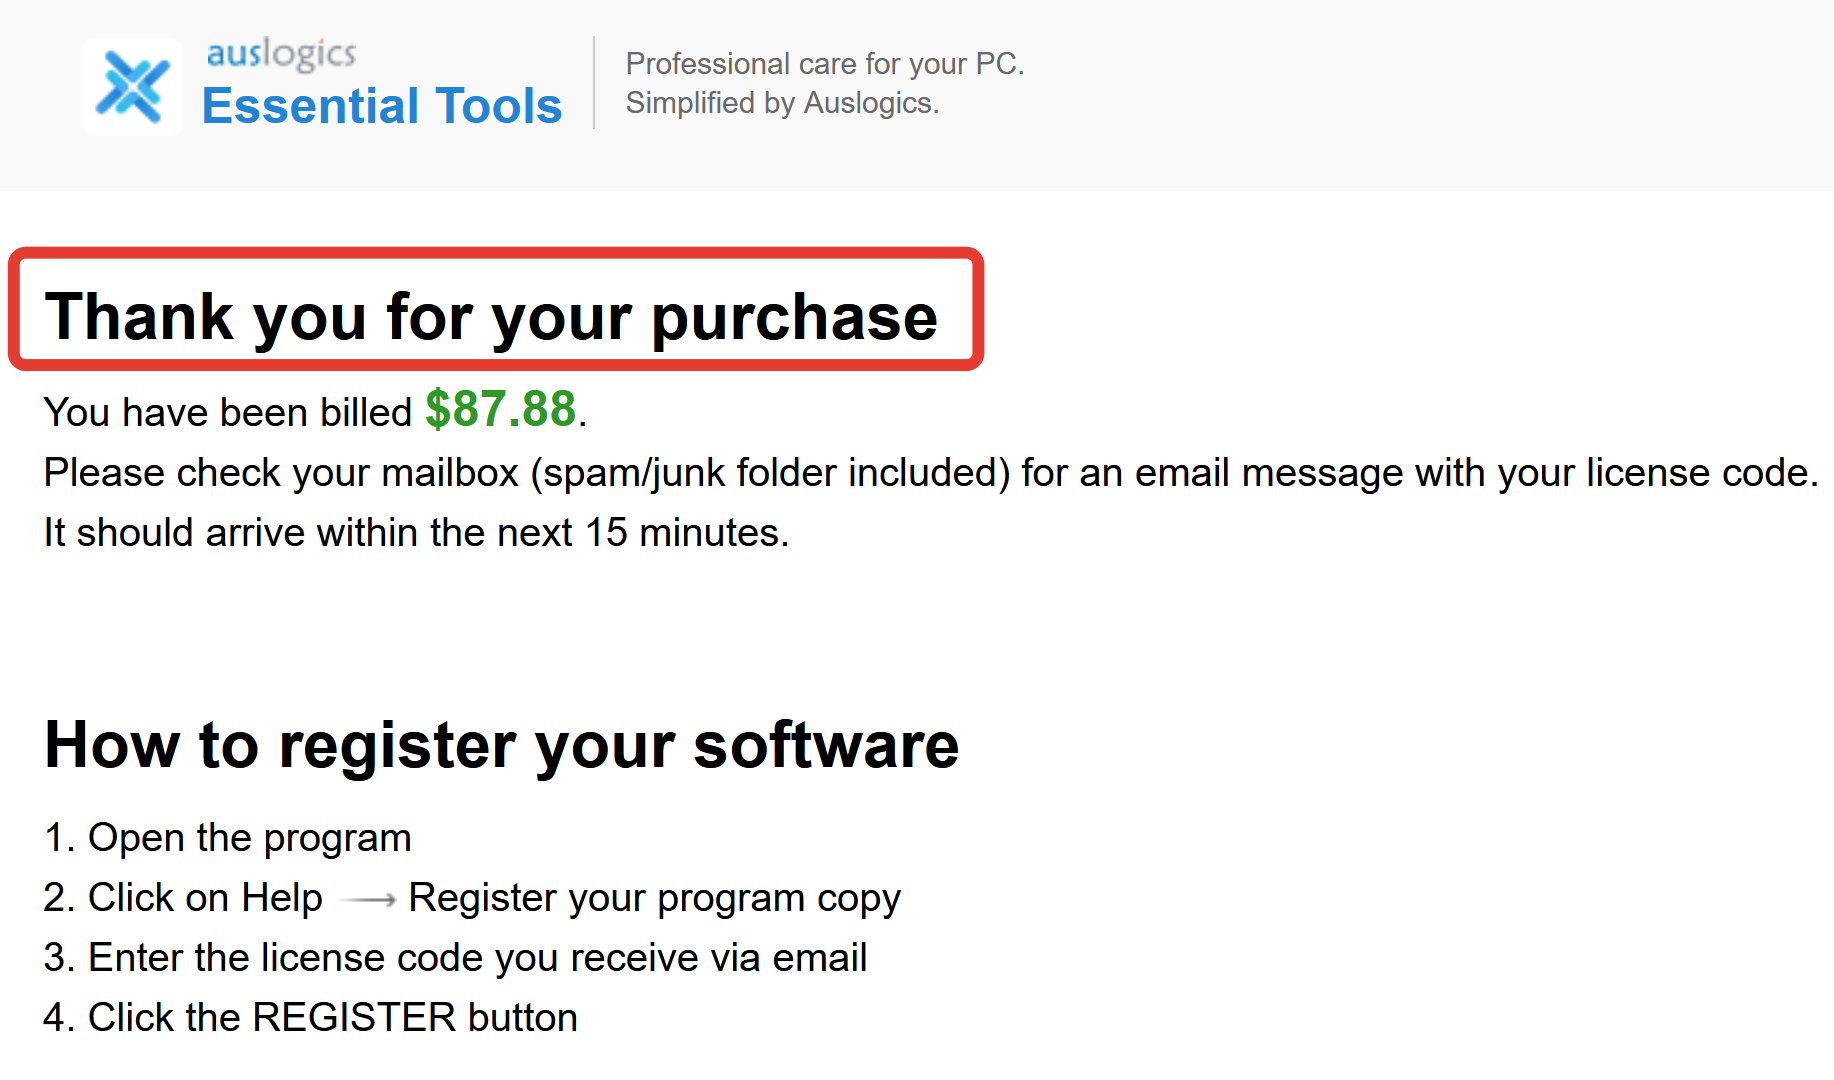Click step 4 Click the REGISTER button
The width and height of the screenshot is (1834, 1080).
click(311, 1018)
